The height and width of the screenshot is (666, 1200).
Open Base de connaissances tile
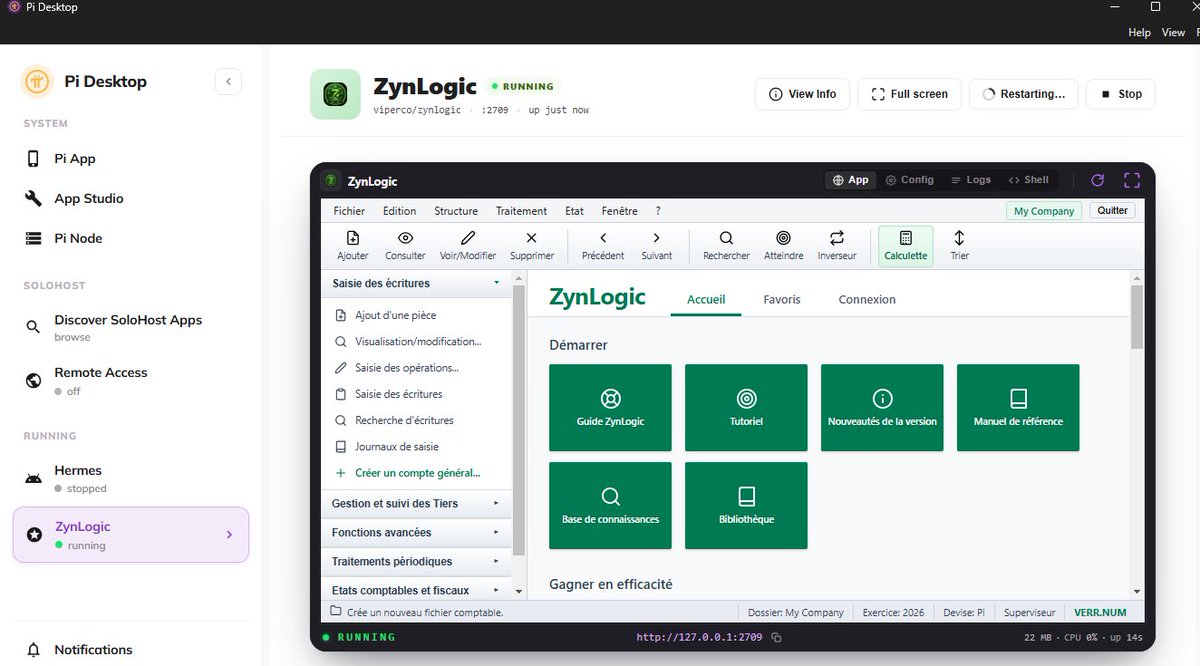coord(610,505)
